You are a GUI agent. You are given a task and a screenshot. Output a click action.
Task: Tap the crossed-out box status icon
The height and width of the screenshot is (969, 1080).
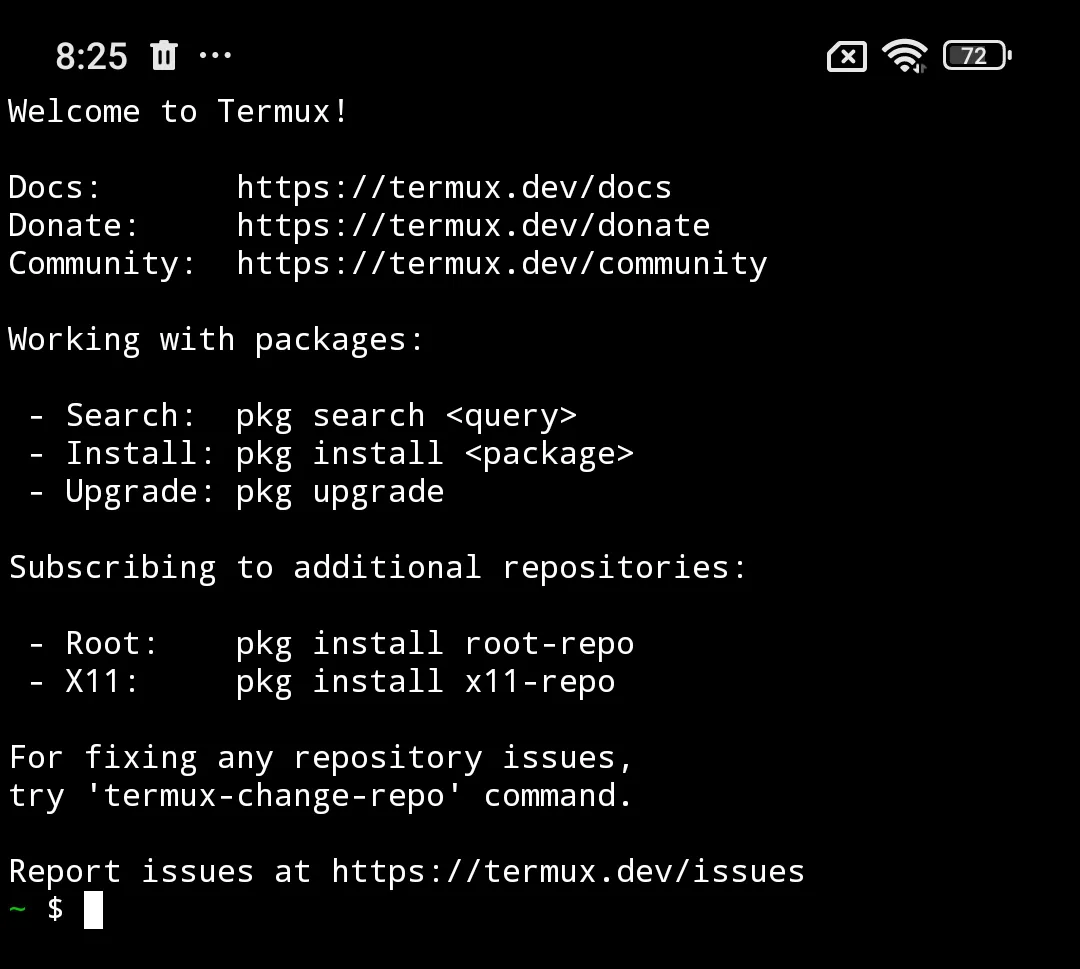tap(847, 57)
